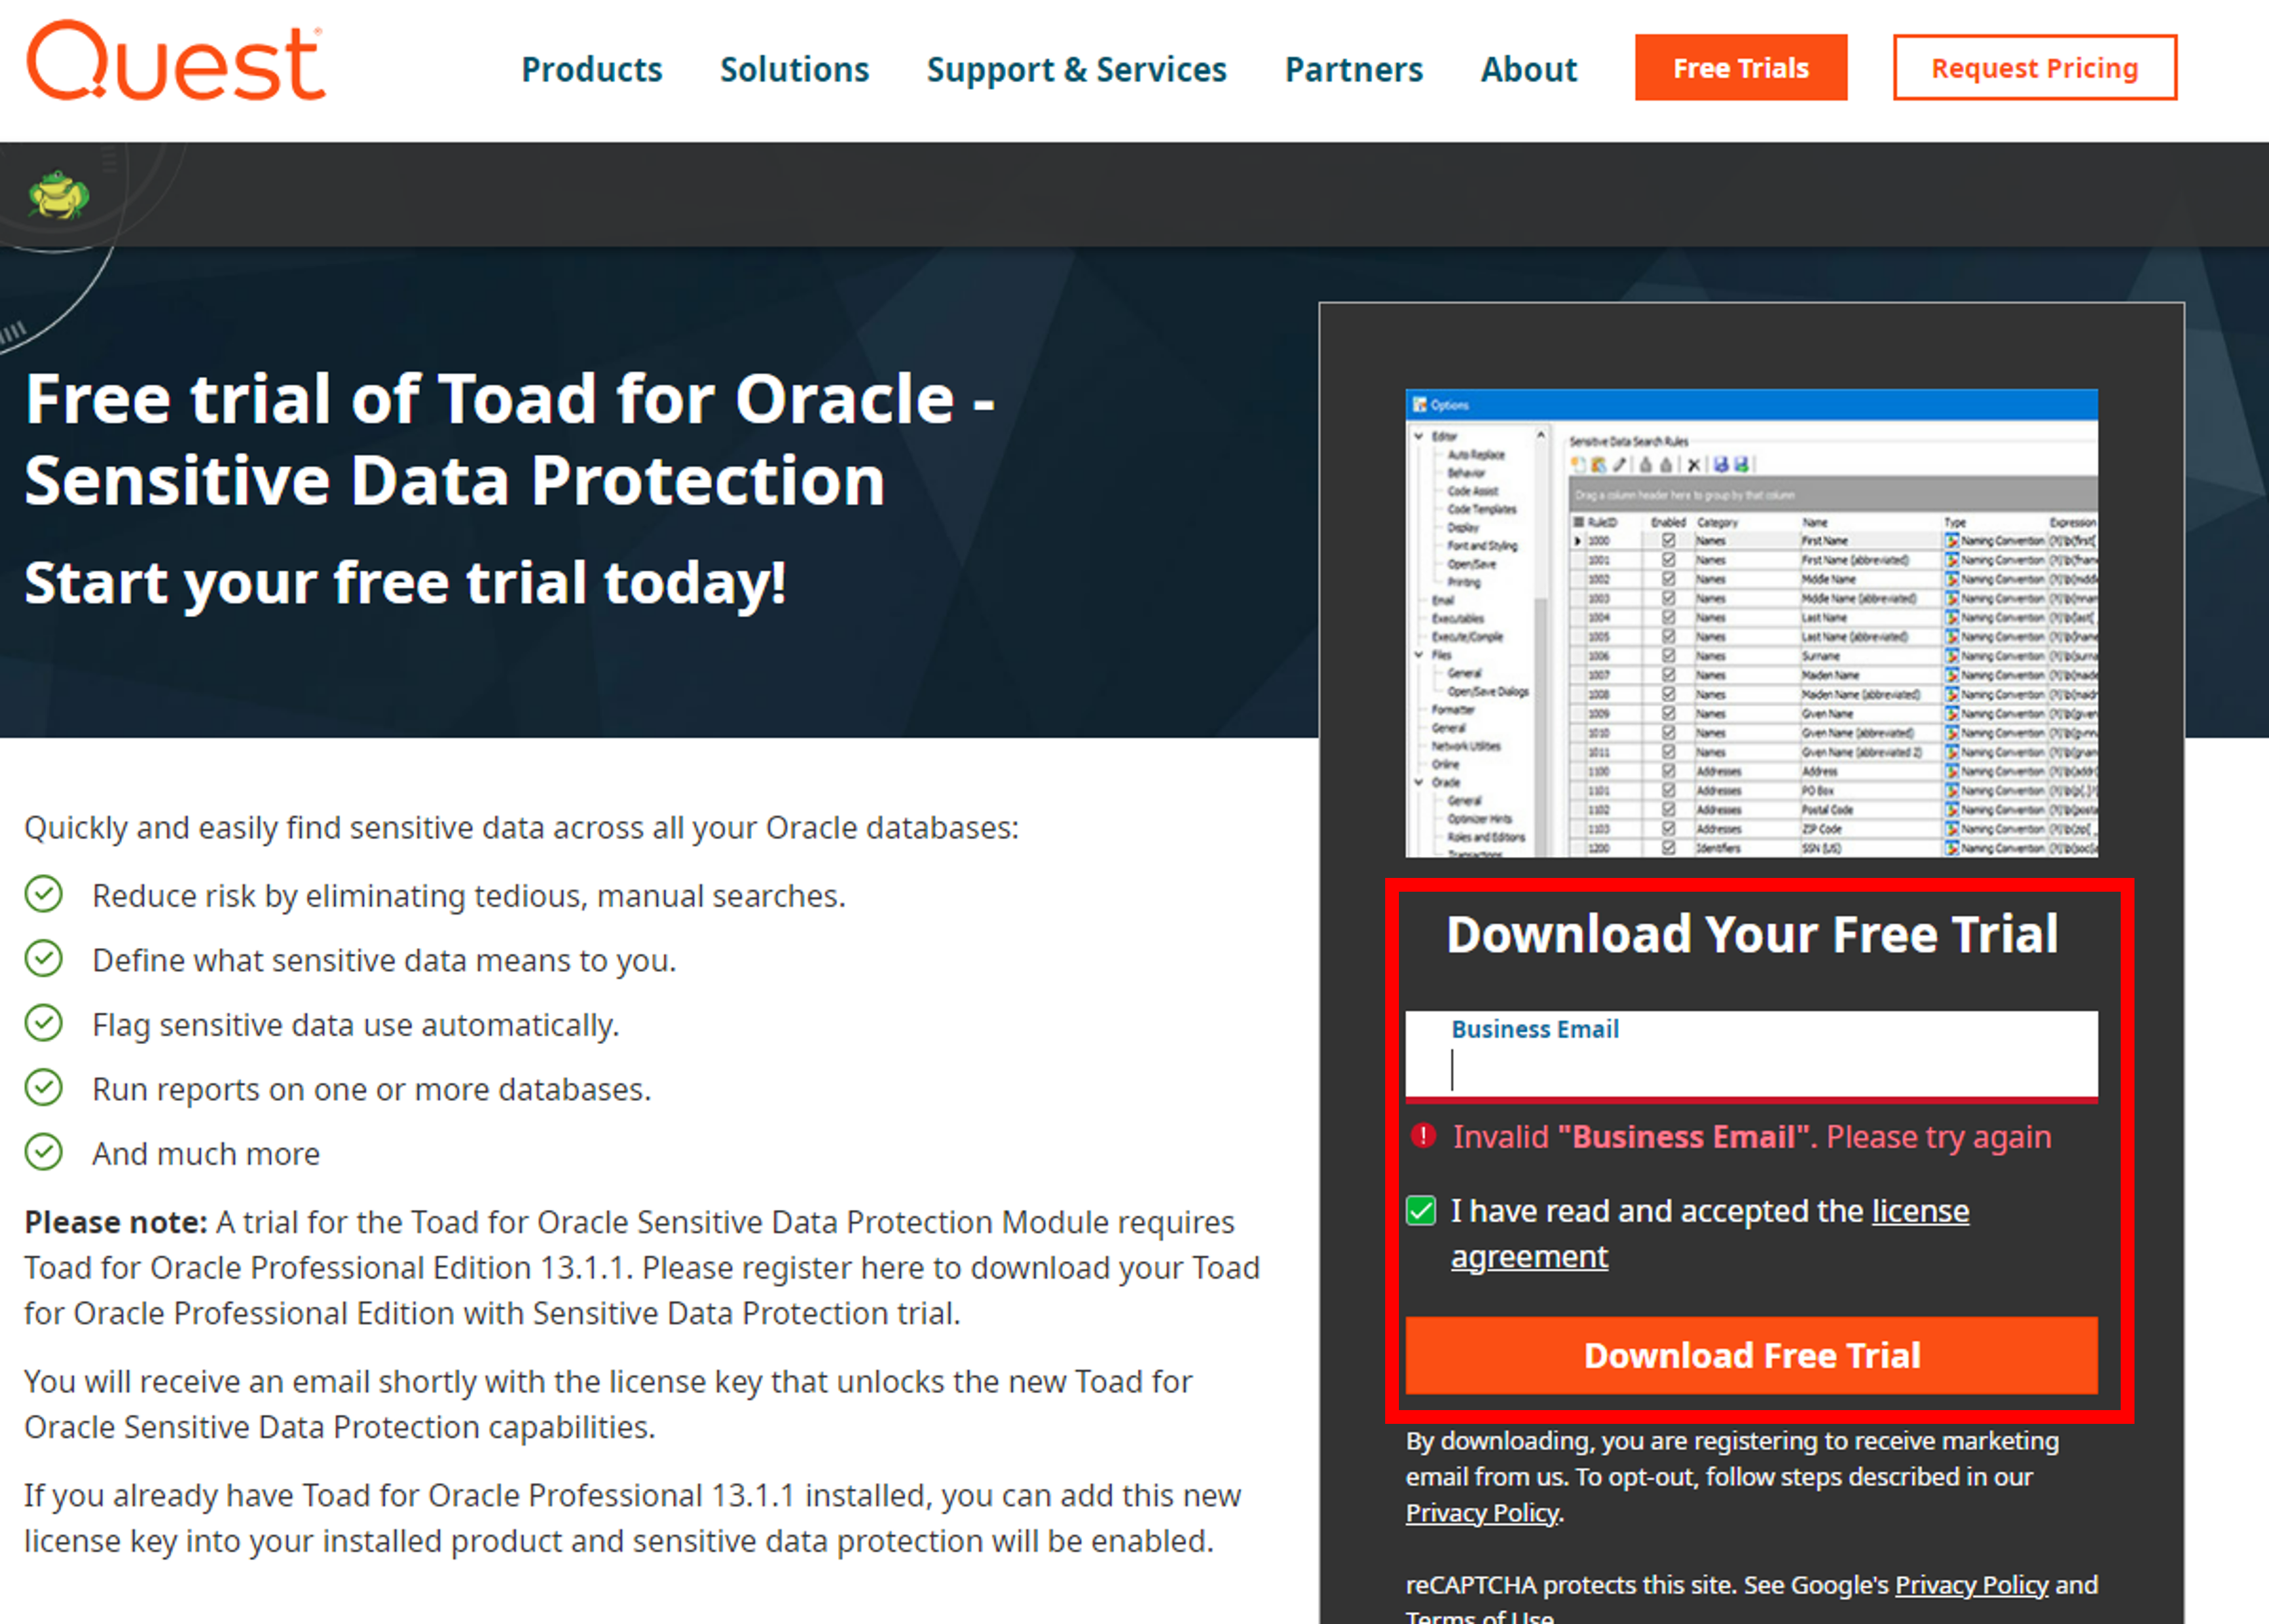Click the red error exclamation icon
Image resolution: width=2269 pixels, height=1624 pixels.
1422,1136
